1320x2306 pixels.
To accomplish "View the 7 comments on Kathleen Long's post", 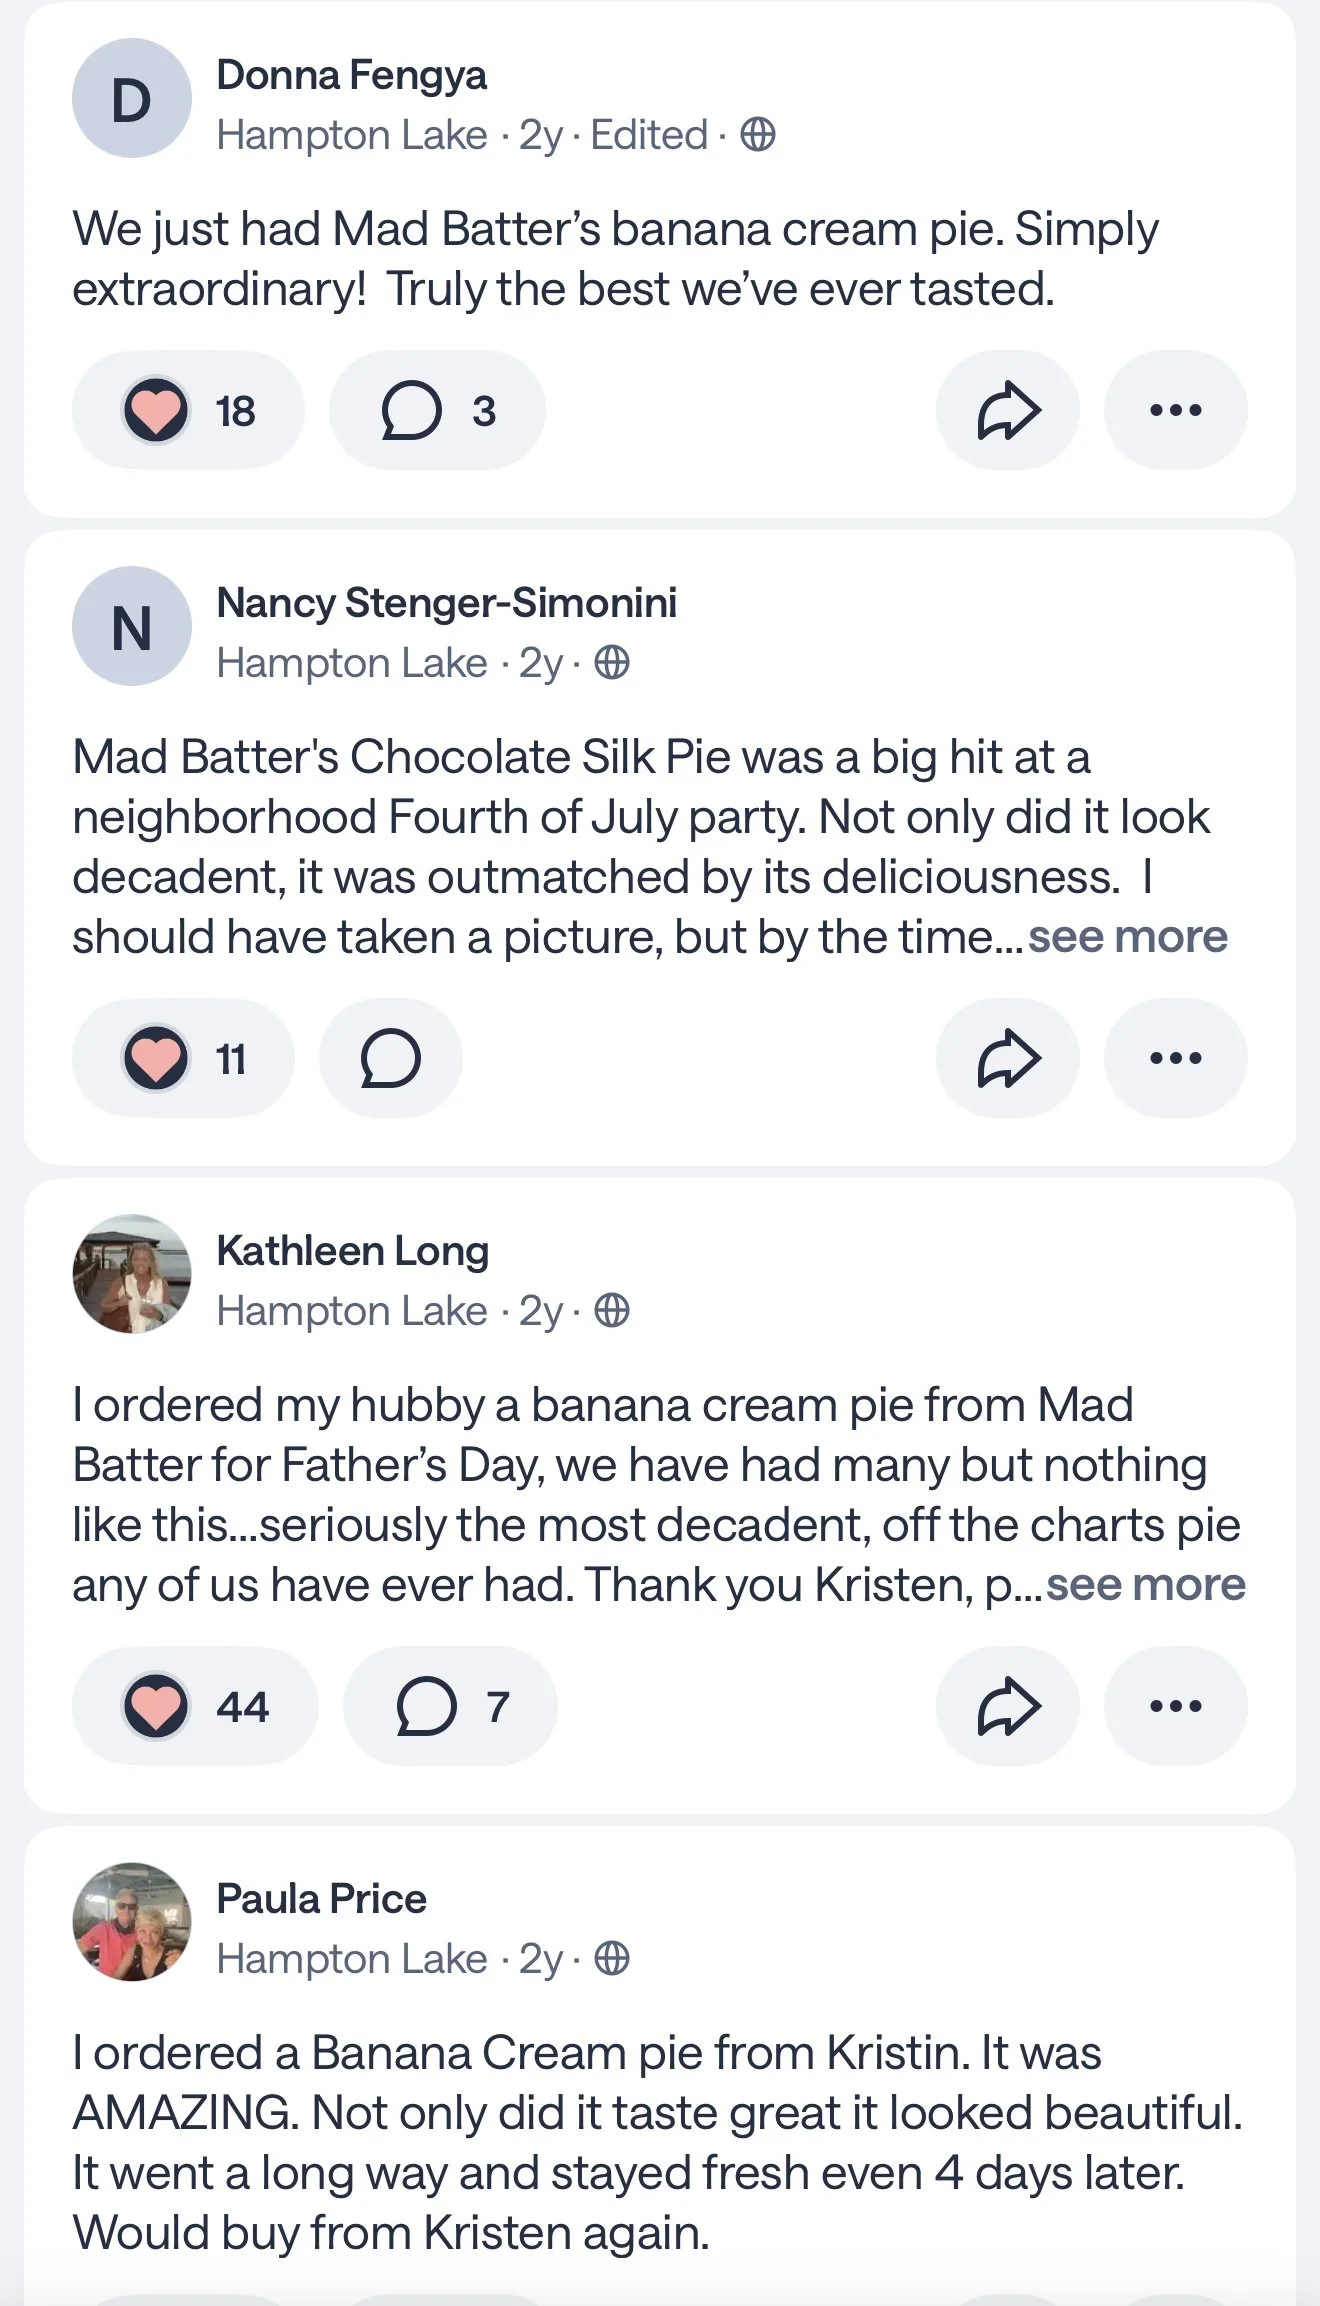I will click(x=450, y=1706).
